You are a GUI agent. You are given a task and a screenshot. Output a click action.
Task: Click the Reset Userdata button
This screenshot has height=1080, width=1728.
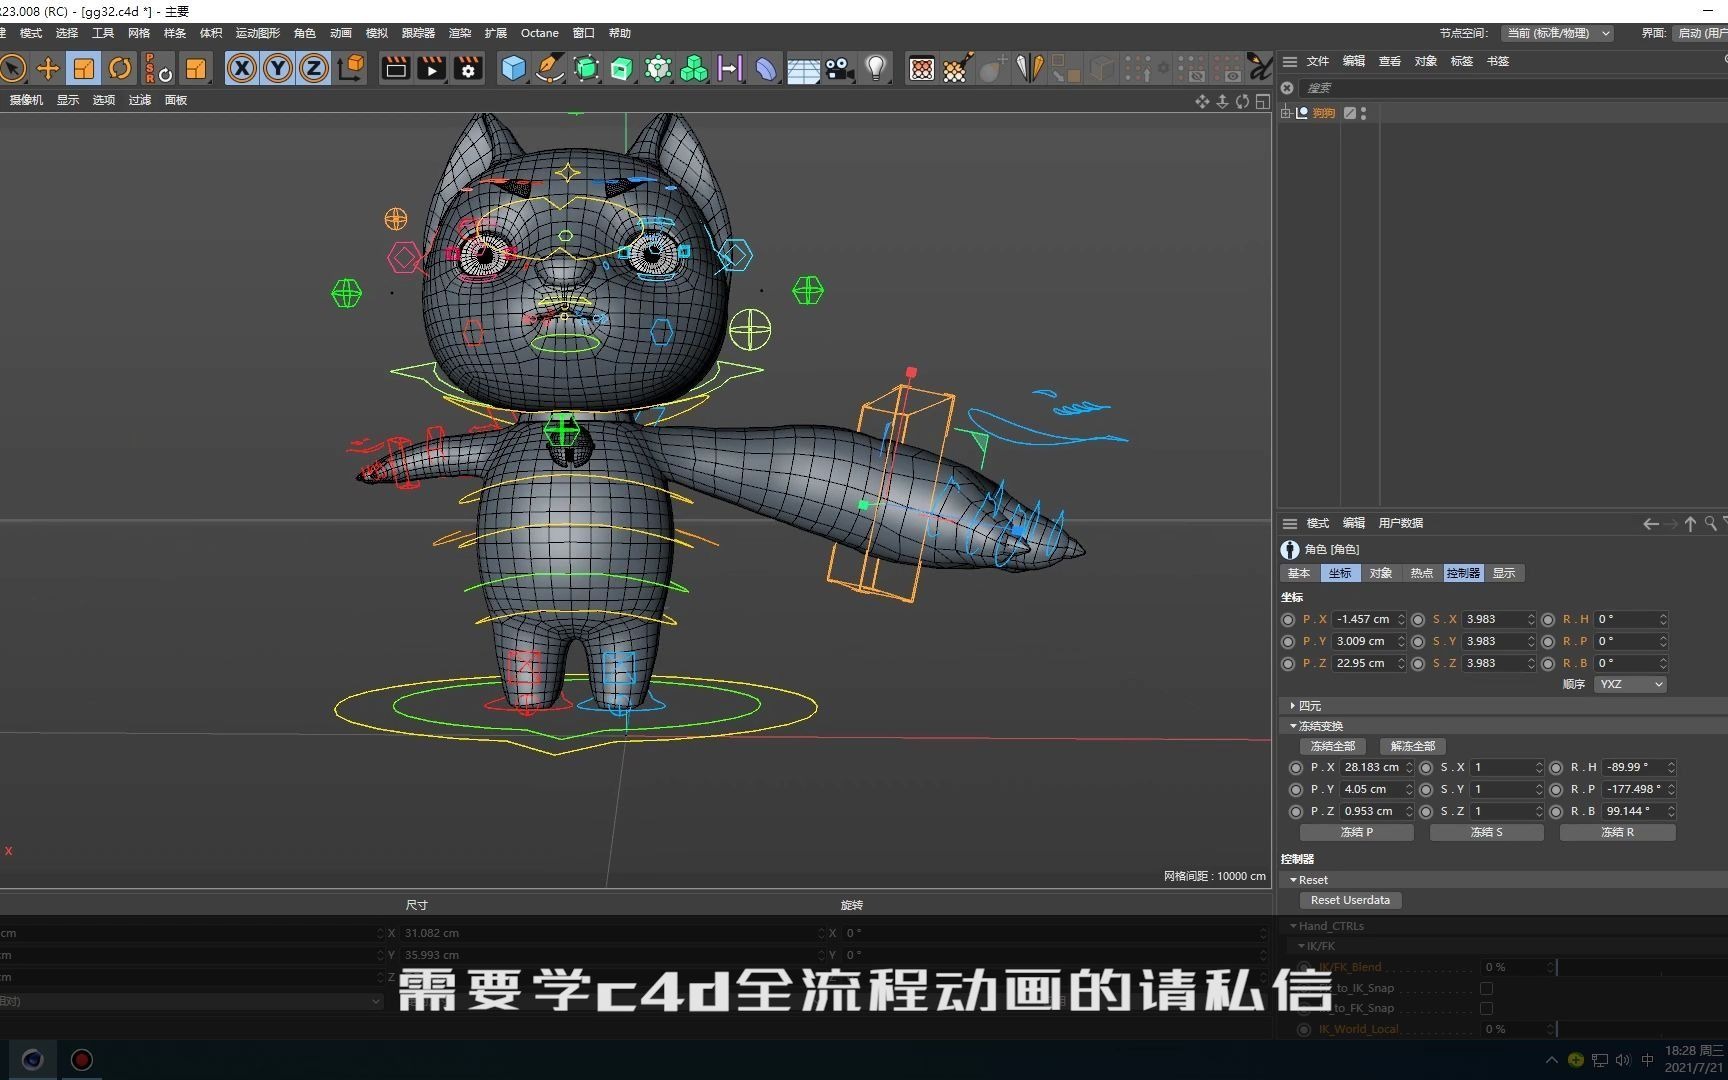[x=1350, y=900]
